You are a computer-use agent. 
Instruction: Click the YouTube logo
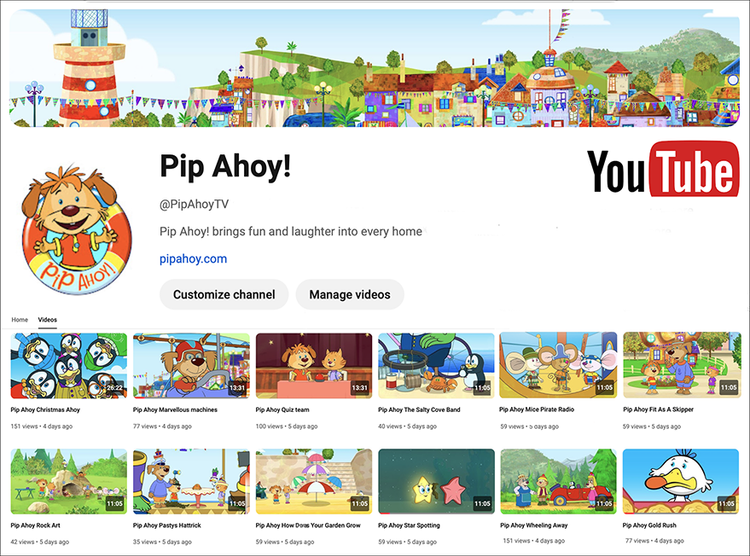[x=663, y=169]
